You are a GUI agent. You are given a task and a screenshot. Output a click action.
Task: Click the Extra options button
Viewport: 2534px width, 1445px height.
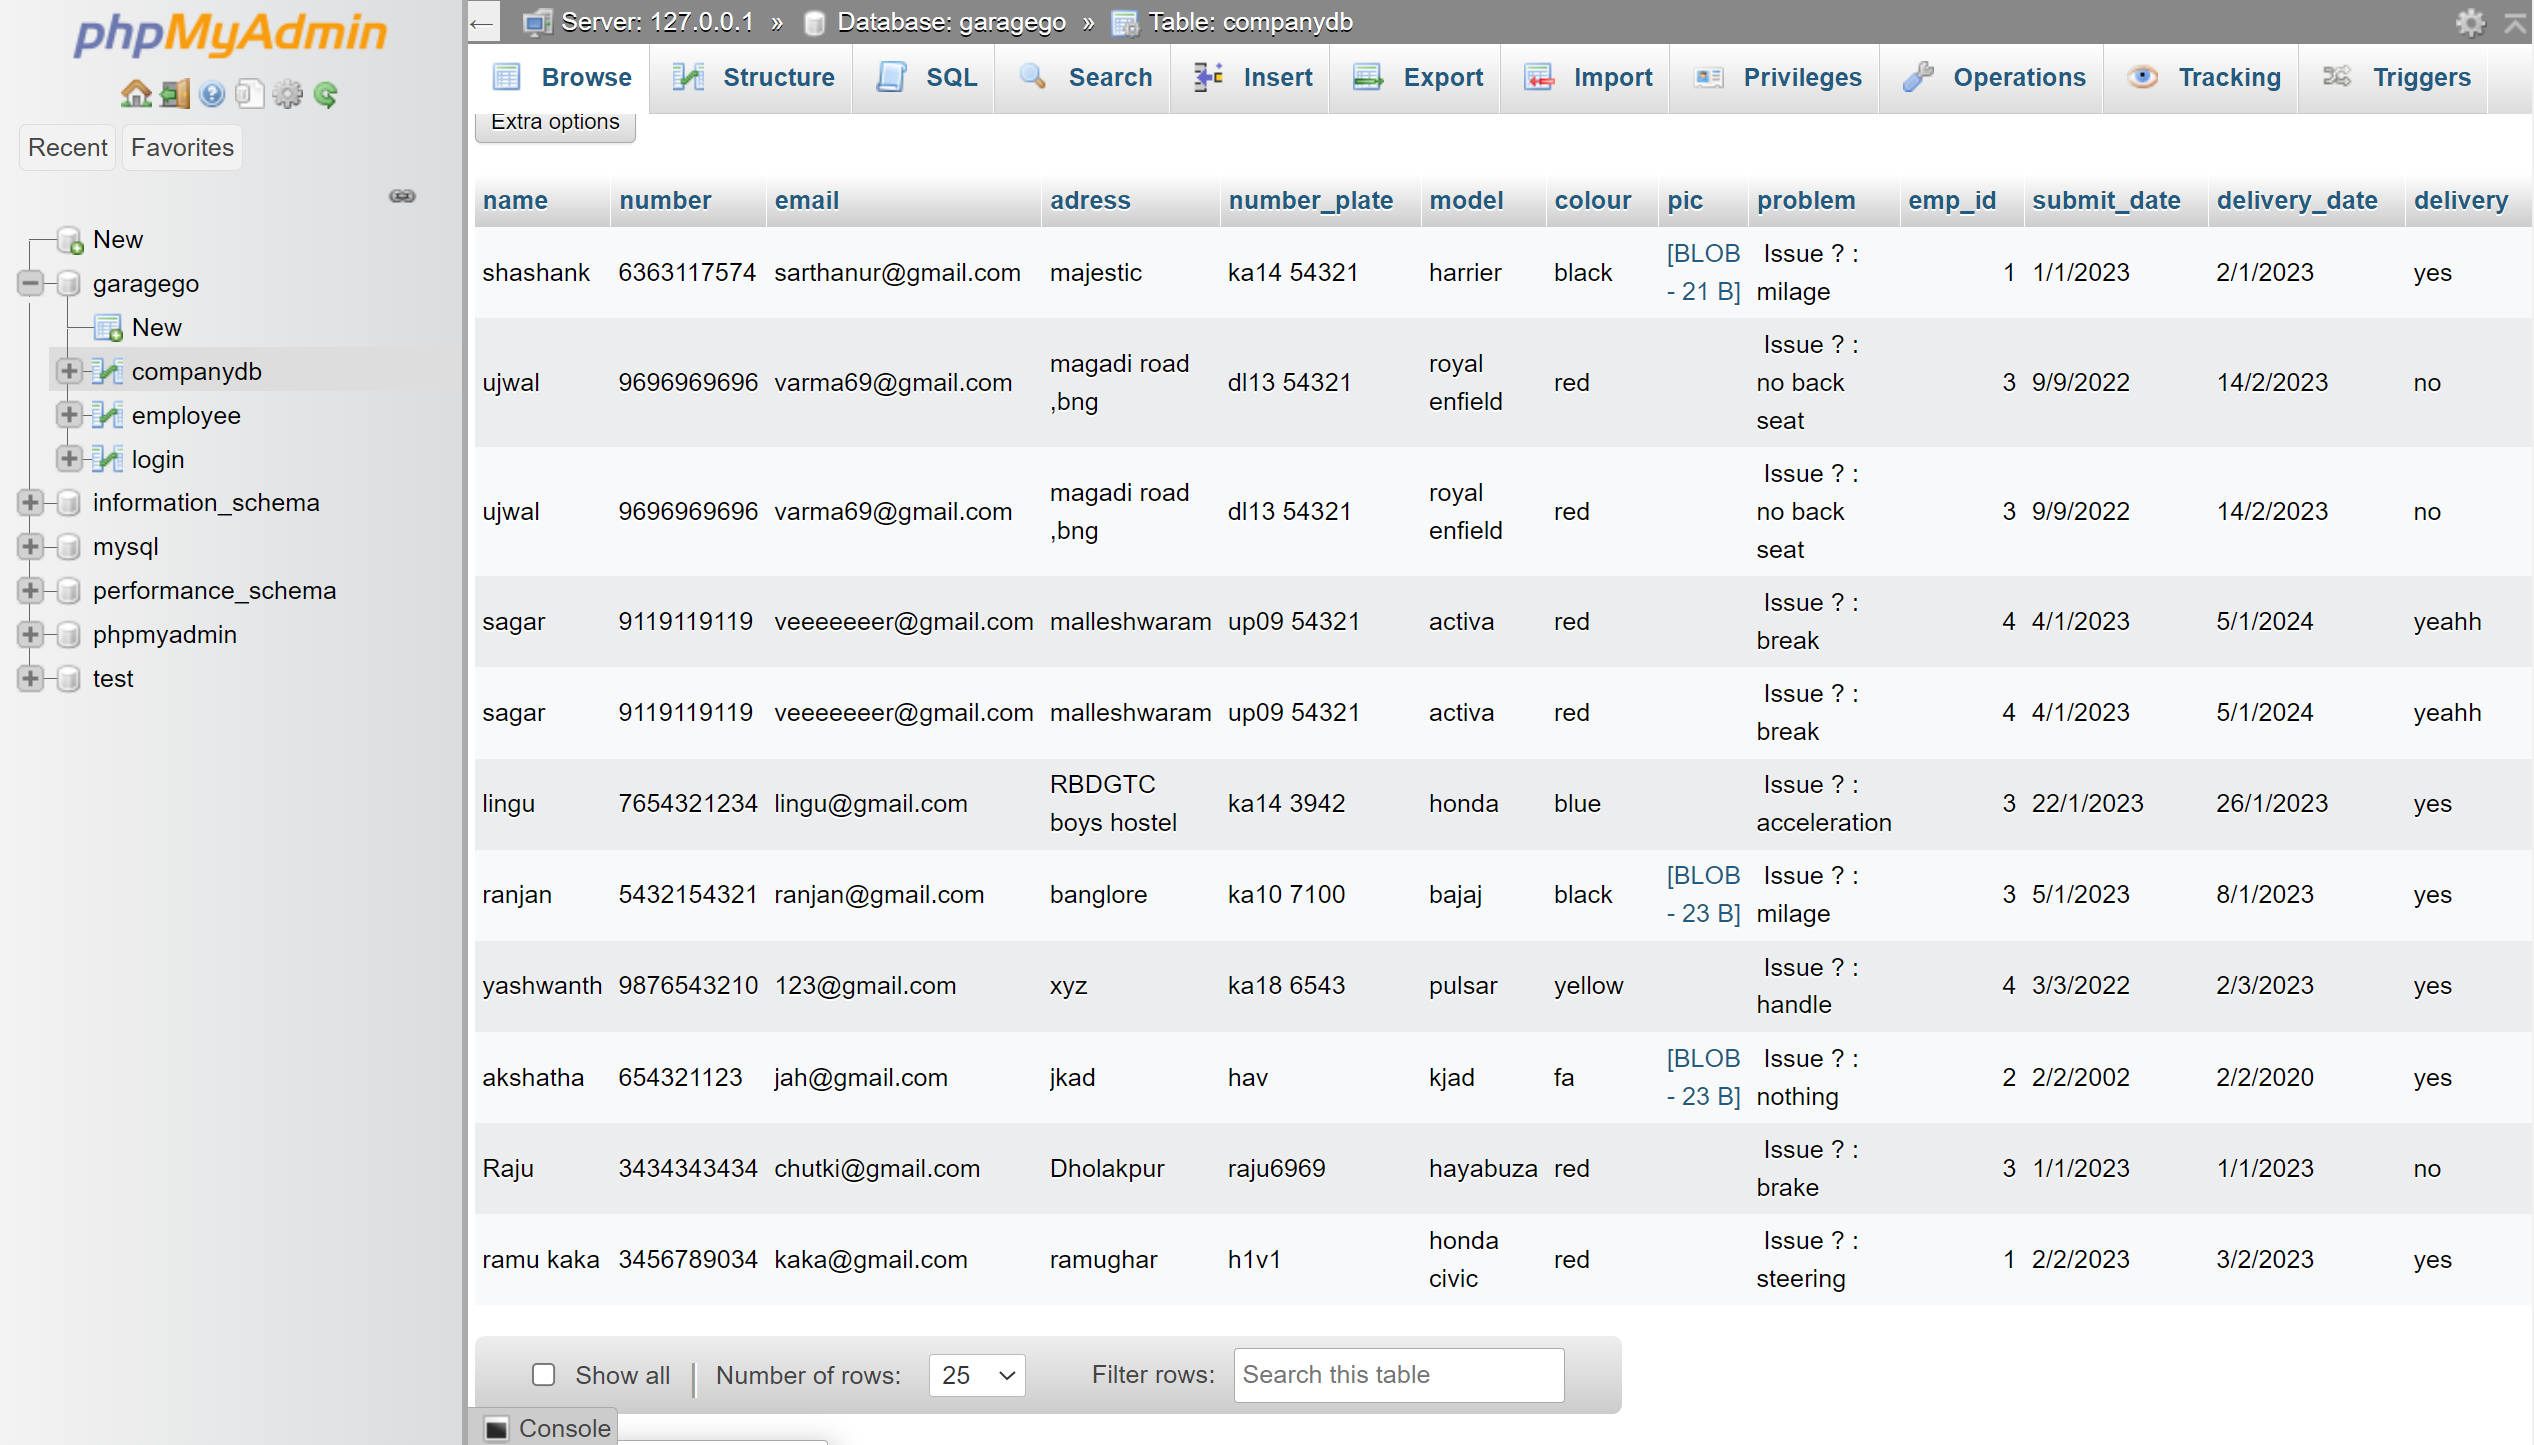tap(555, 122)
